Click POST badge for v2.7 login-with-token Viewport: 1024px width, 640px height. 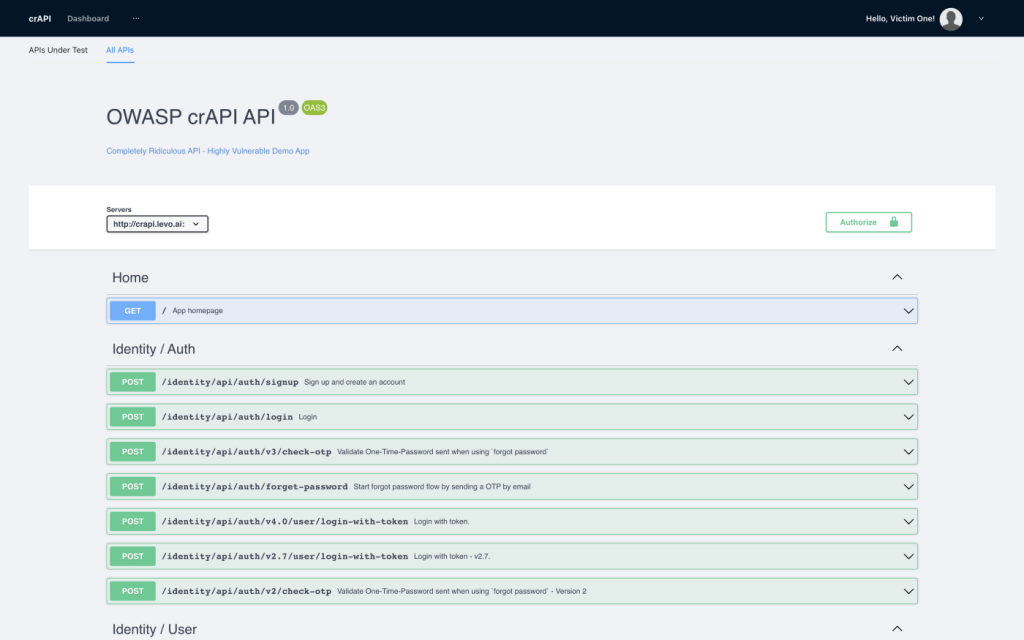pos(133,556)
